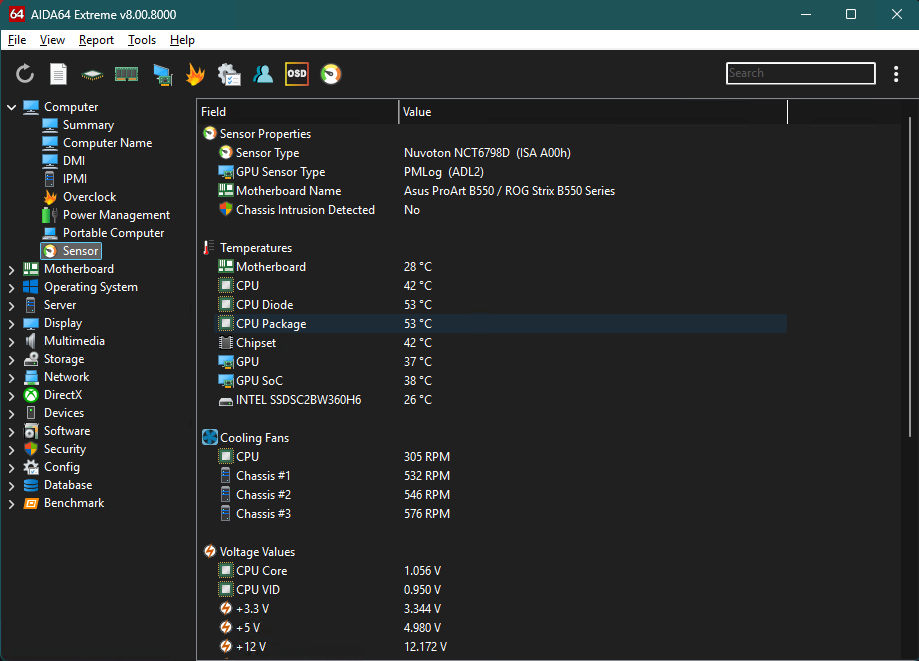Screen dimensions: 919x661
Task: Expand the Benchmark category arrow
Action: click(x=11, y=503)
